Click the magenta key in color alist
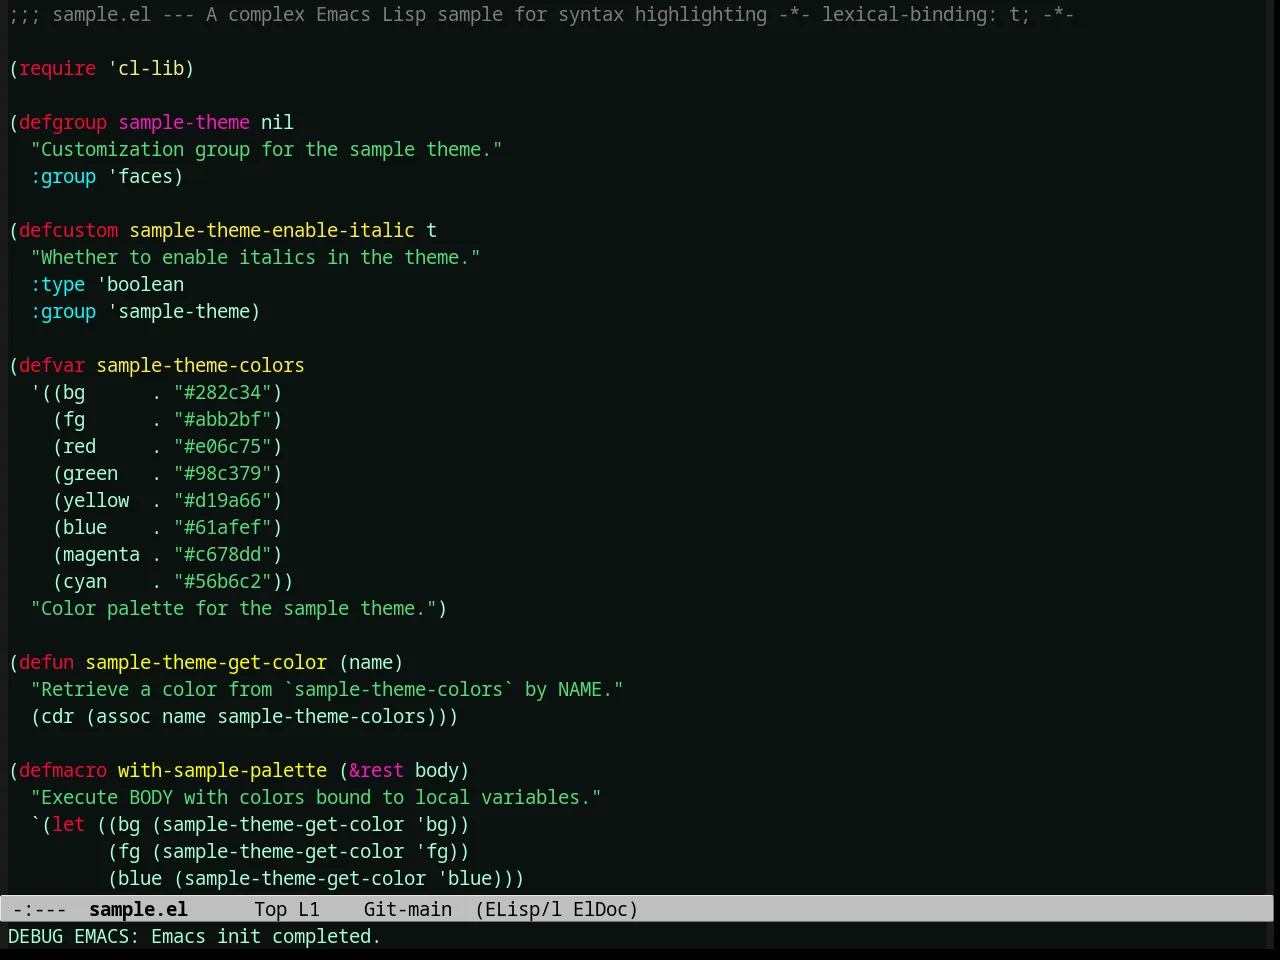The image size is (1280, 960). point(101,554)
